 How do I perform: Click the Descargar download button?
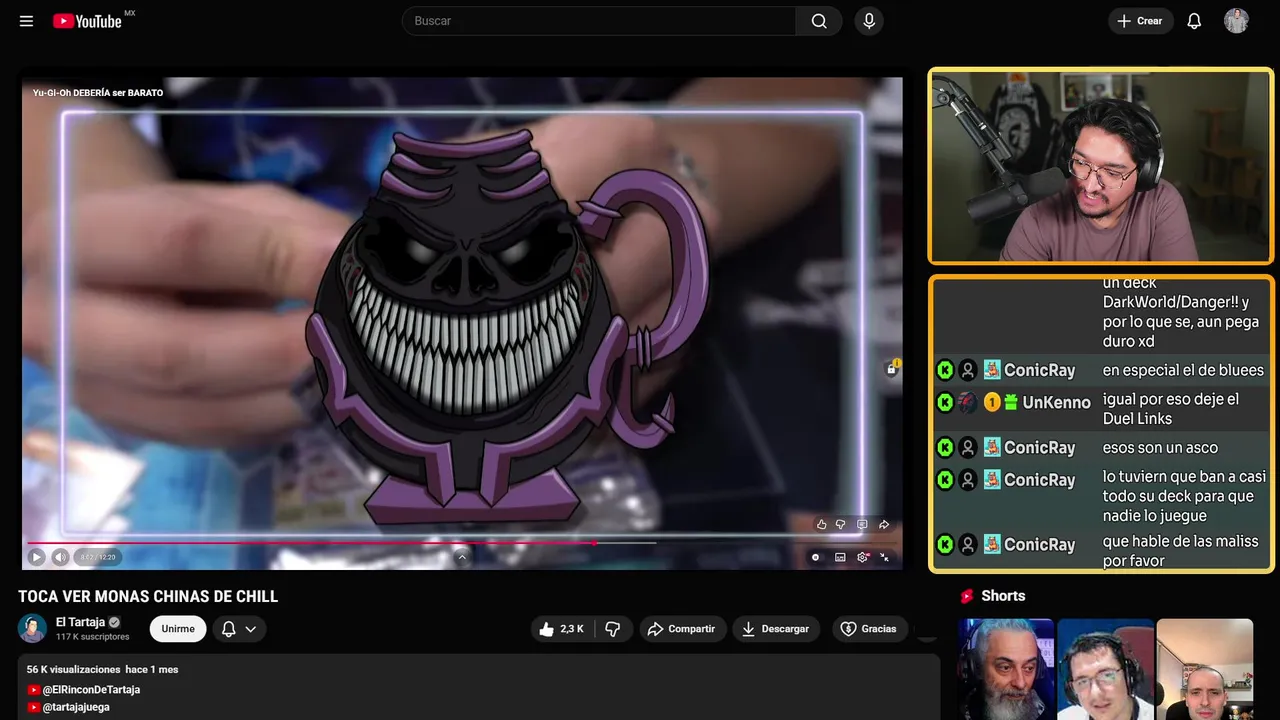(776, 629)
